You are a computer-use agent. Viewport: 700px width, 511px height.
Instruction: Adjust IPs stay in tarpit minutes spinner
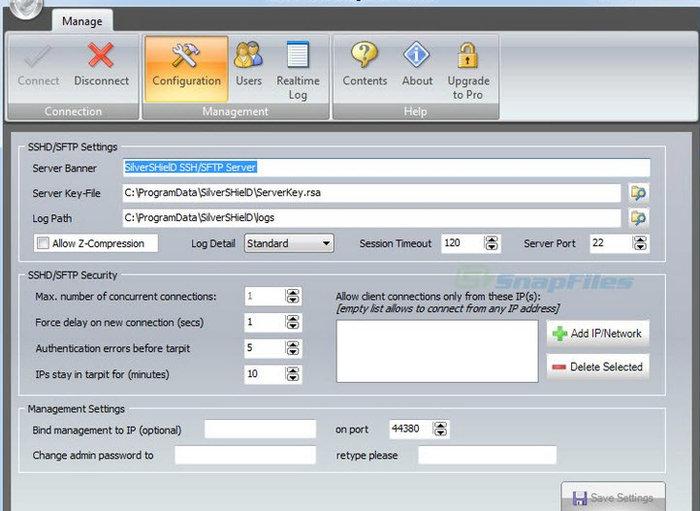pos(292,374)
